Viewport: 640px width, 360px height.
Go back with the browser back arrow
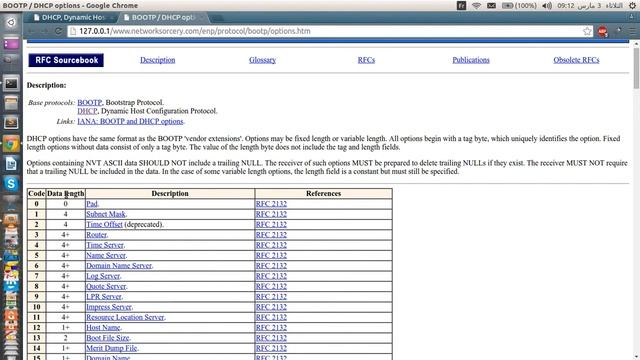(31, 31)
